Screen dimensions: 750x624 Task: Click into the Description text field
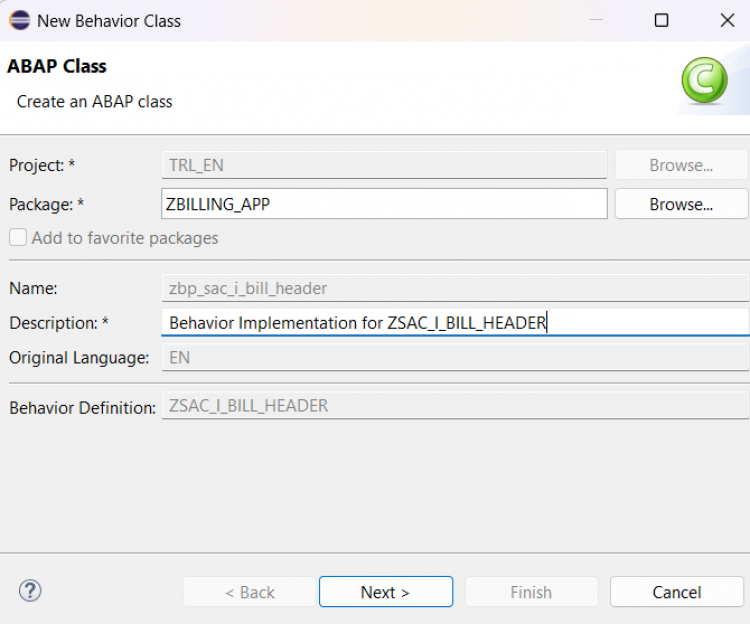(454, 322)
